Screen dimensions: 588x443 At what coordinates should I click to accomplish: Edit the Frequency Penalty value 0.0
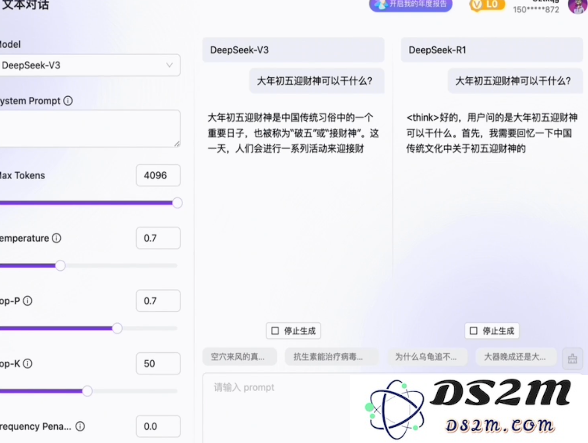click(158, 426)
